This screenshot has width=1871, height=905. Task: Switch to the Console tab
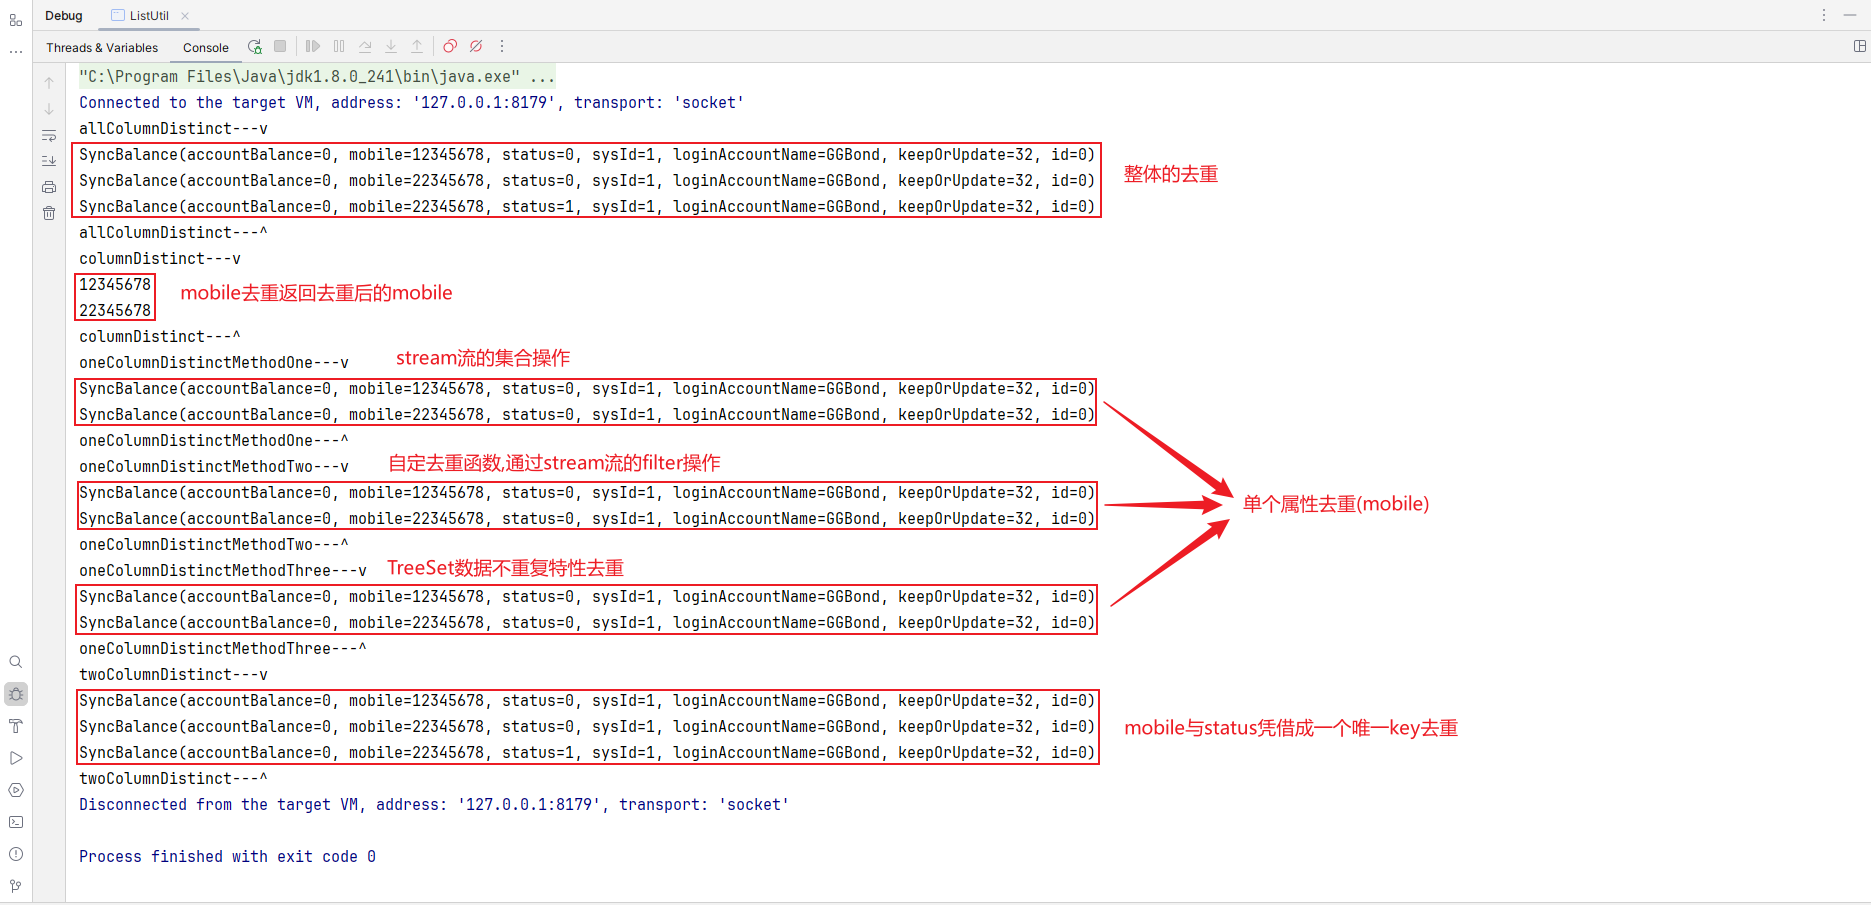tap(206, 48)
